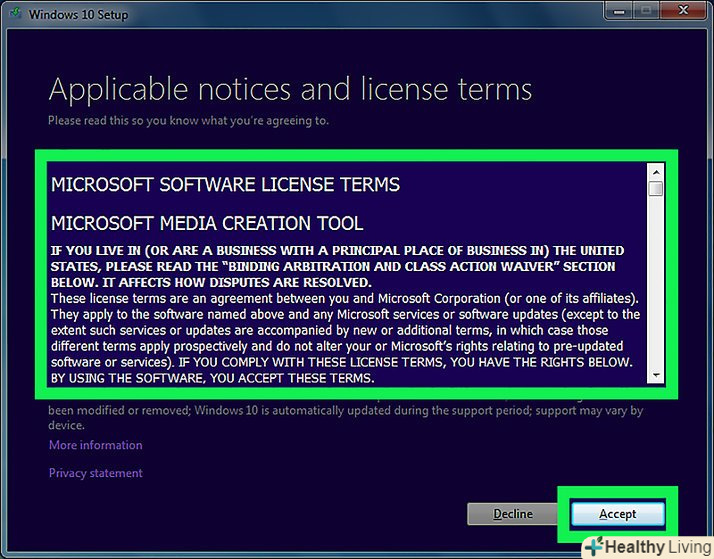
Task: Decline the license terms
Action: click(x=513, y=514)
